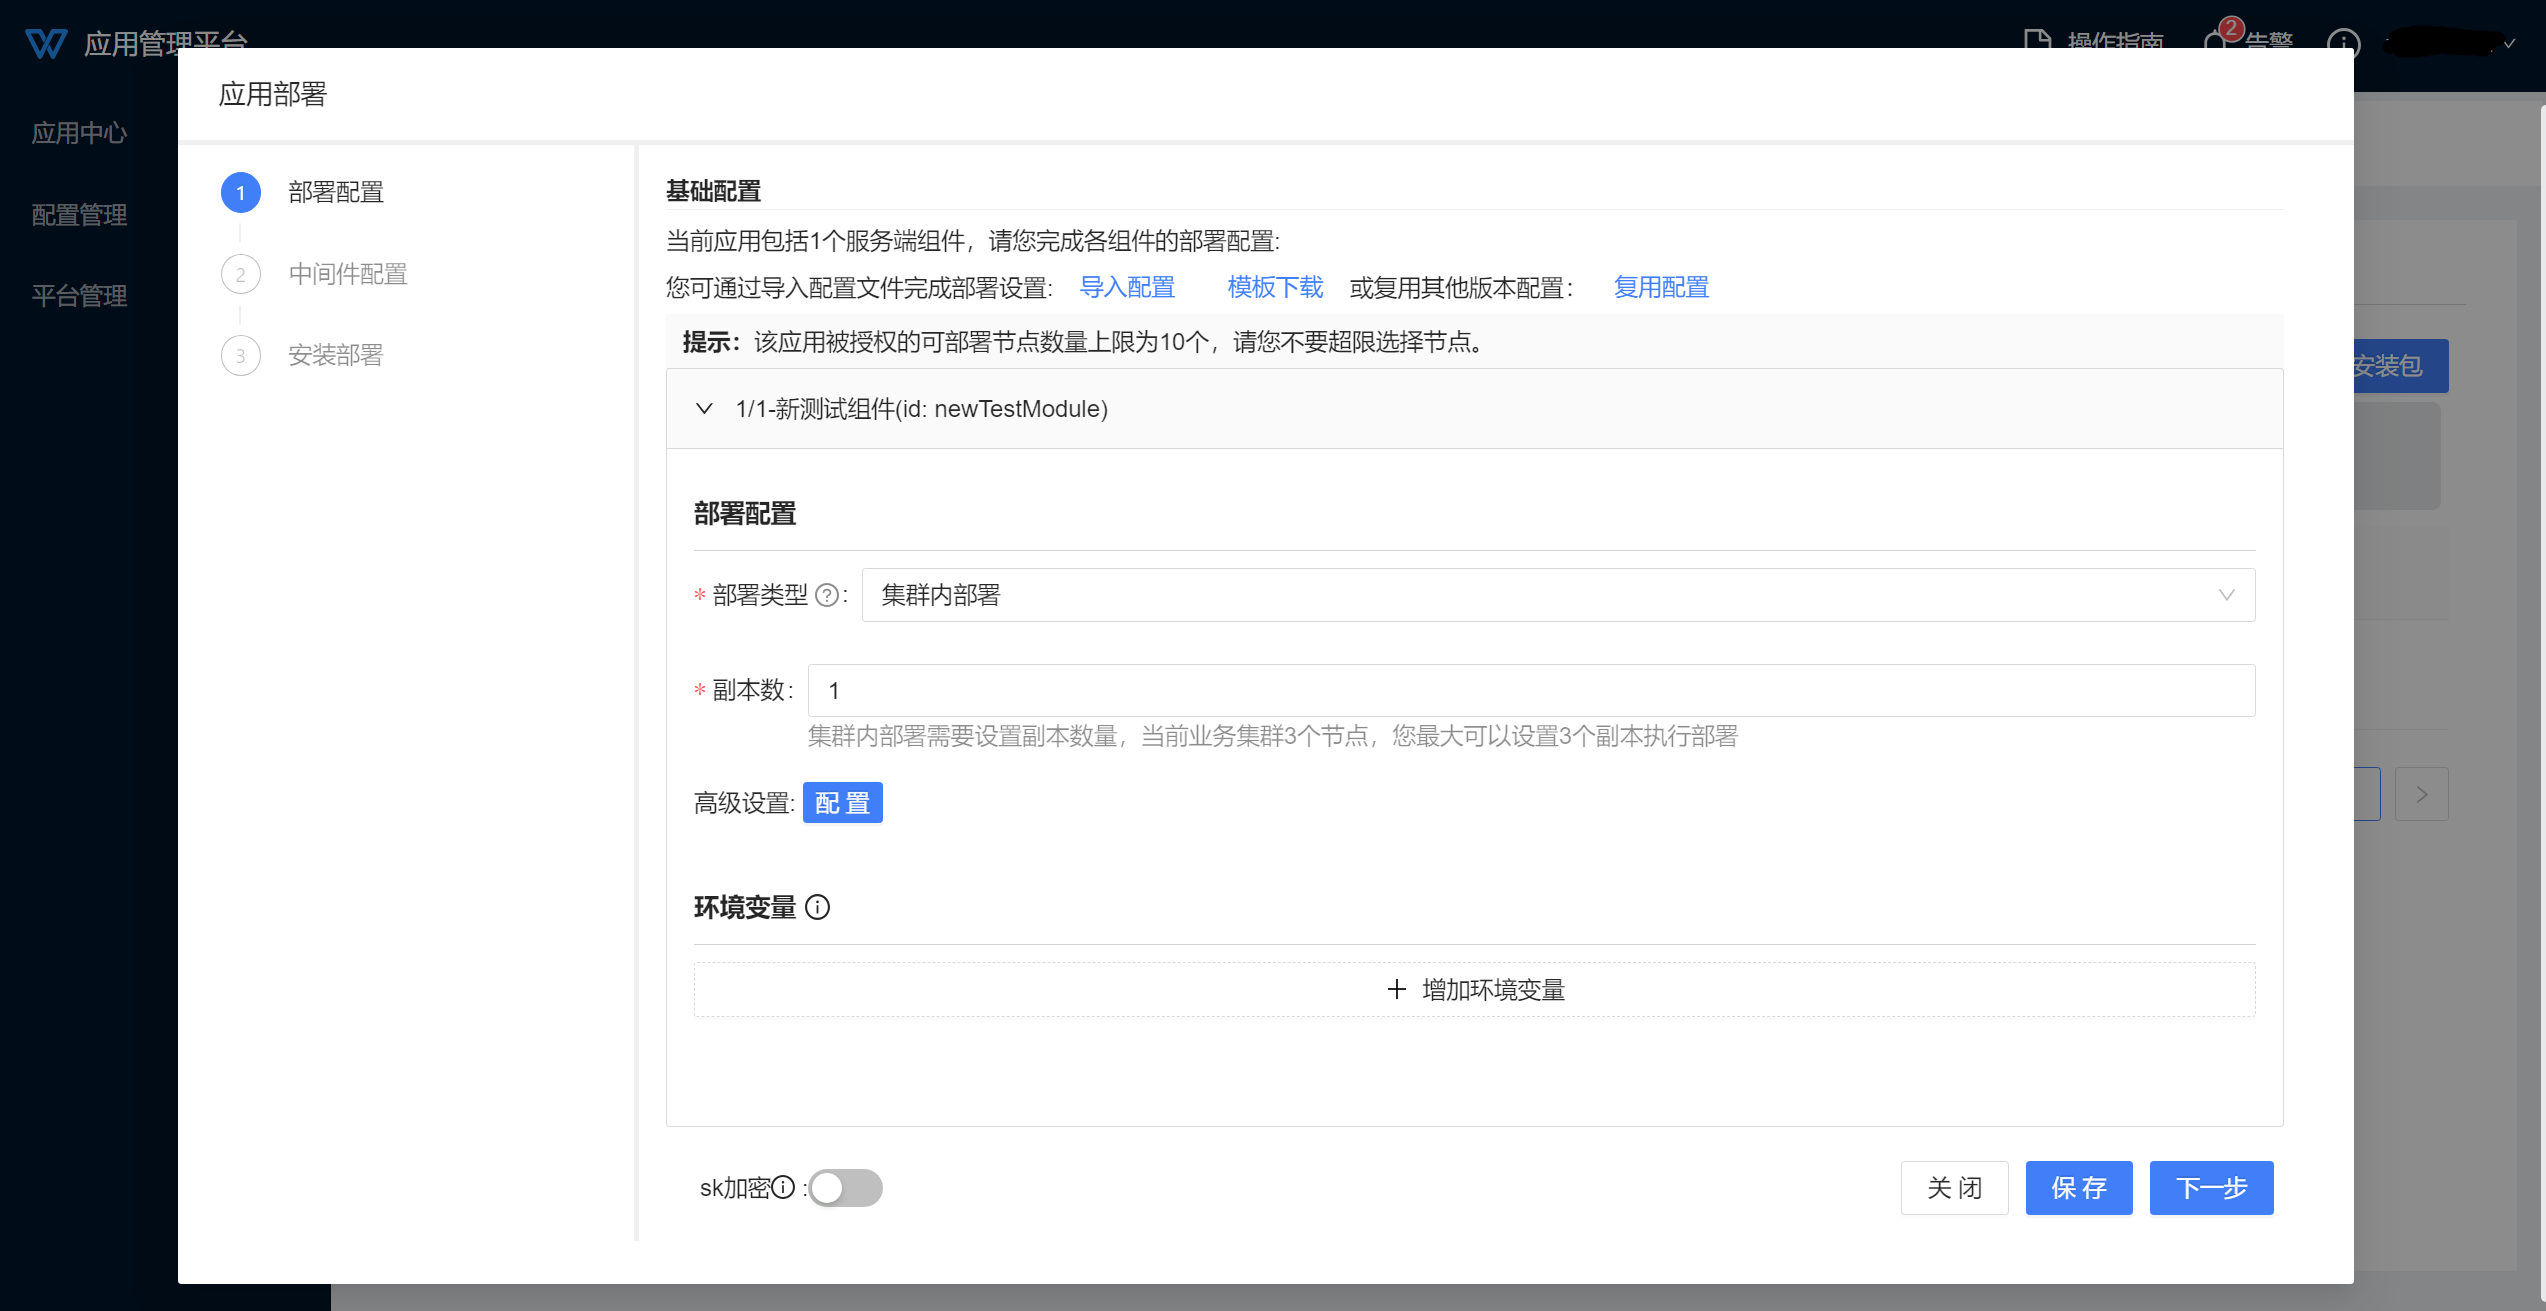Toggle the sk加密 switch

click(845, 1188)
